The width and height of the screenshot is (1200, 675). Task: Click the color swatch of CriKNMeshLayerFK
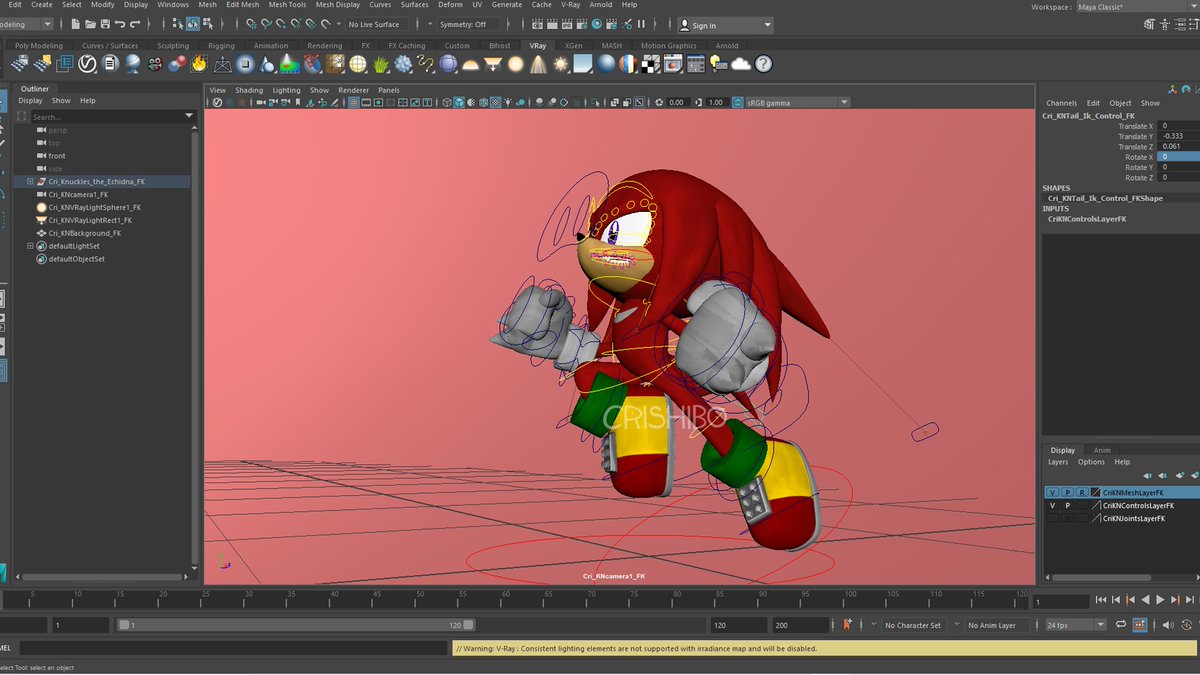coord(1095,493)
